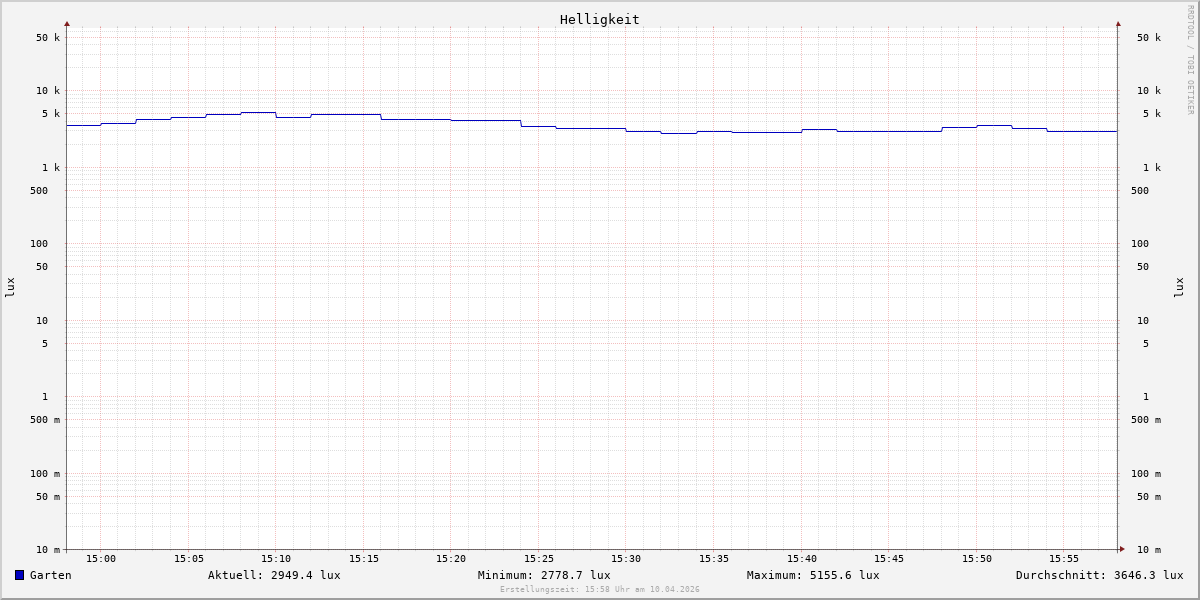Viewport: 1200px width, 600px height.
Task: Click the right axis 10 m label
Action: click(x=1149, y=550)
